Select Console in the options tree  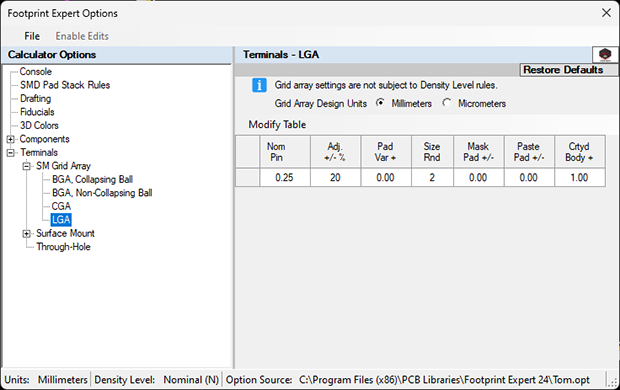click(x=36, y=72)
